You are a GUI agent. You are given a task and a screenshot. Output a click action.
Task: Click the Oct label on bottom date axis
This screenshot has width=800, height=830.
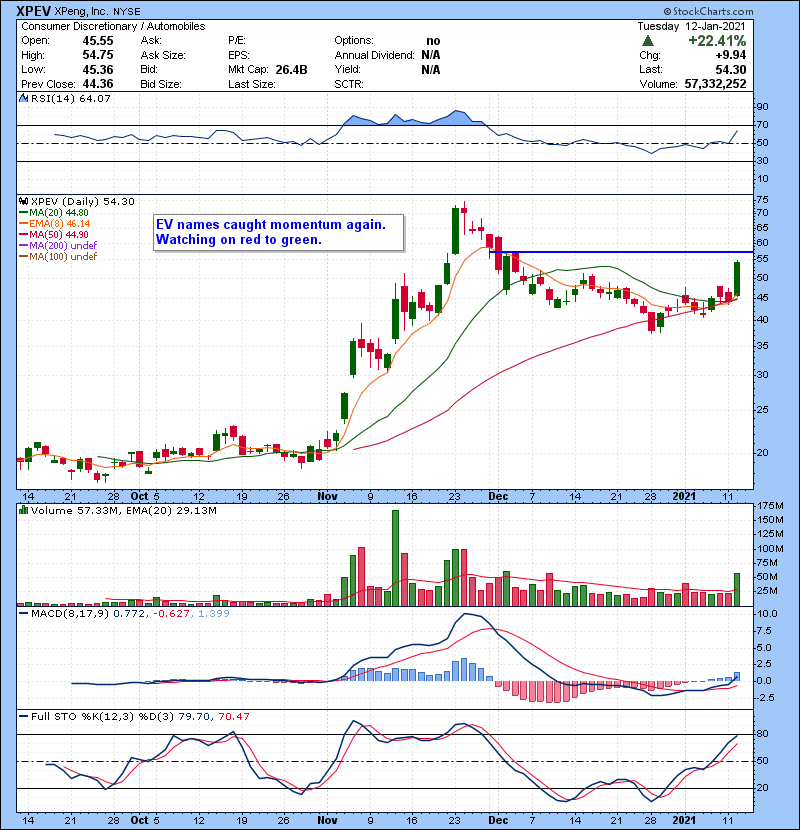click(x=139, y=820)
